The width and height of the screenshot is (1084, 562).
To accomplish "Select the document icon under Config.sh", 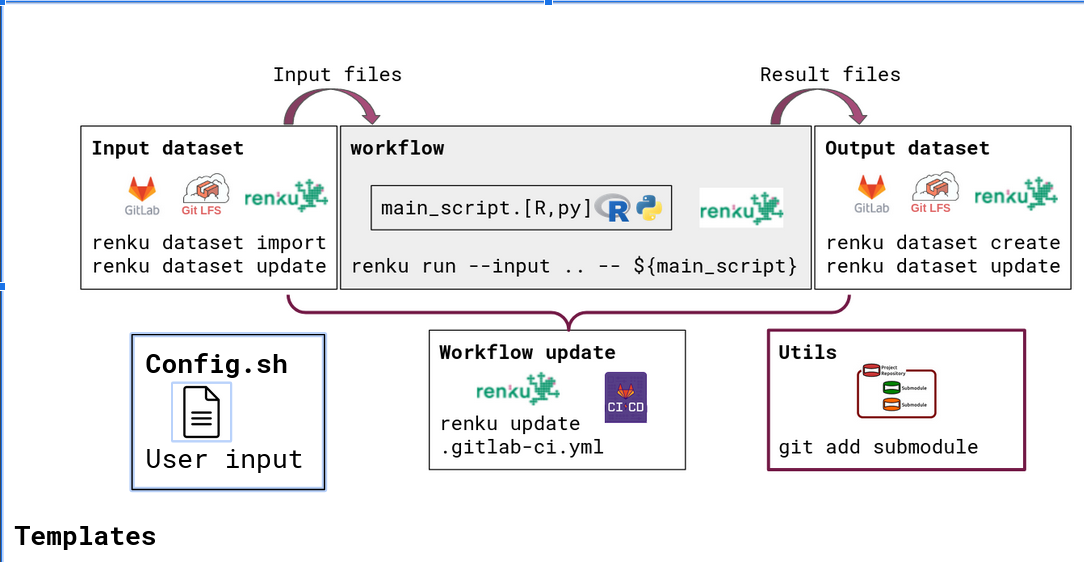I will click(x=201, y=412).
